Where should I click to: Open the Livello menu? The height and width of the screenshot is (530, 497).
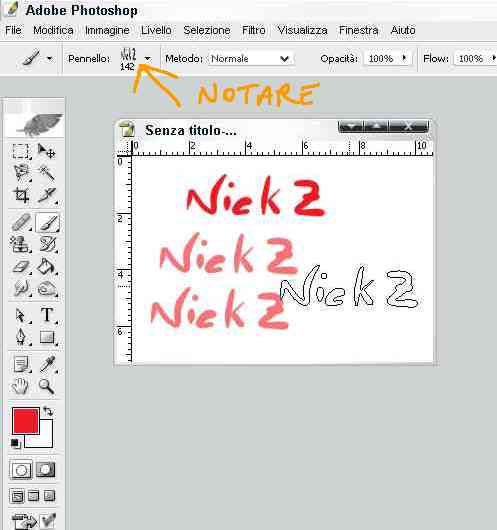coord(156,30)
